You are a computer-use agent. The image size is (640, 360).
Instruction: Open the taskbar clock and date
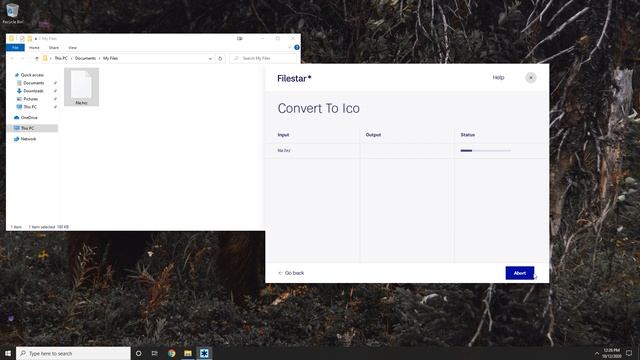[x=611, y=353]
